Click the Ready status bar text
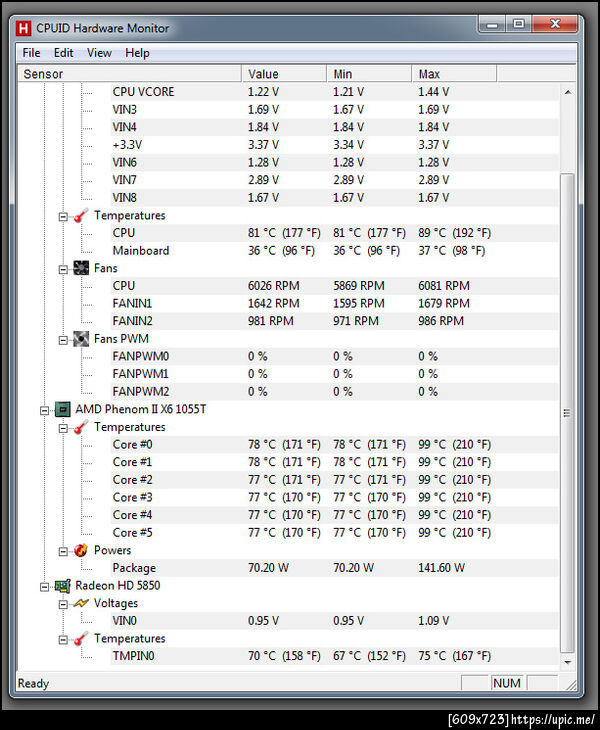600x730 pixels. click(x=33, y=683)
